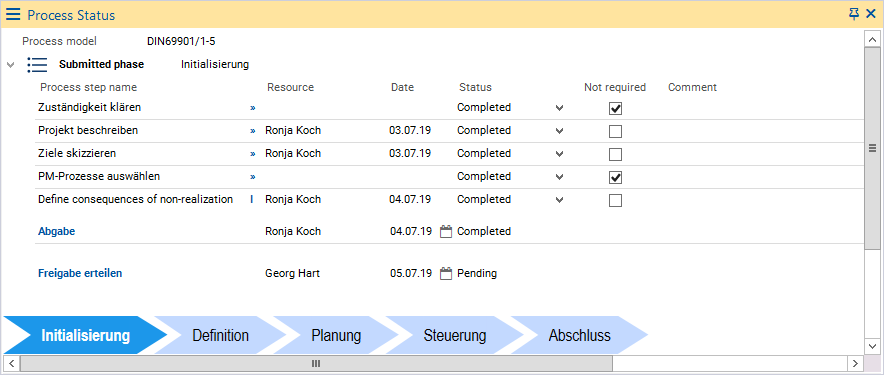Select the Zuständigkeit klären step name
This screenshot has width=884, height=375.
[x=90, y=107]
